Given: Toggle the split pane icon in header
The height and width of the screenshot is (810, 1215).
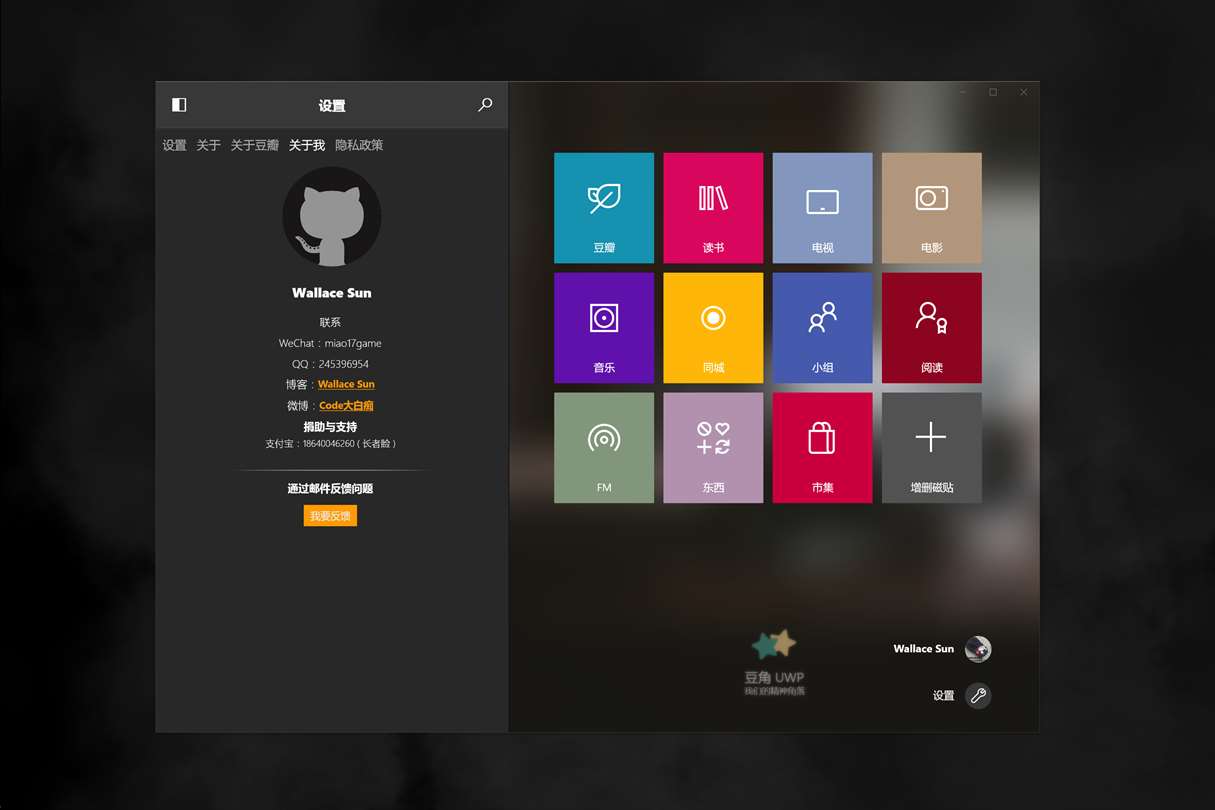Looking at the screenshot, I should coord(179,105).
